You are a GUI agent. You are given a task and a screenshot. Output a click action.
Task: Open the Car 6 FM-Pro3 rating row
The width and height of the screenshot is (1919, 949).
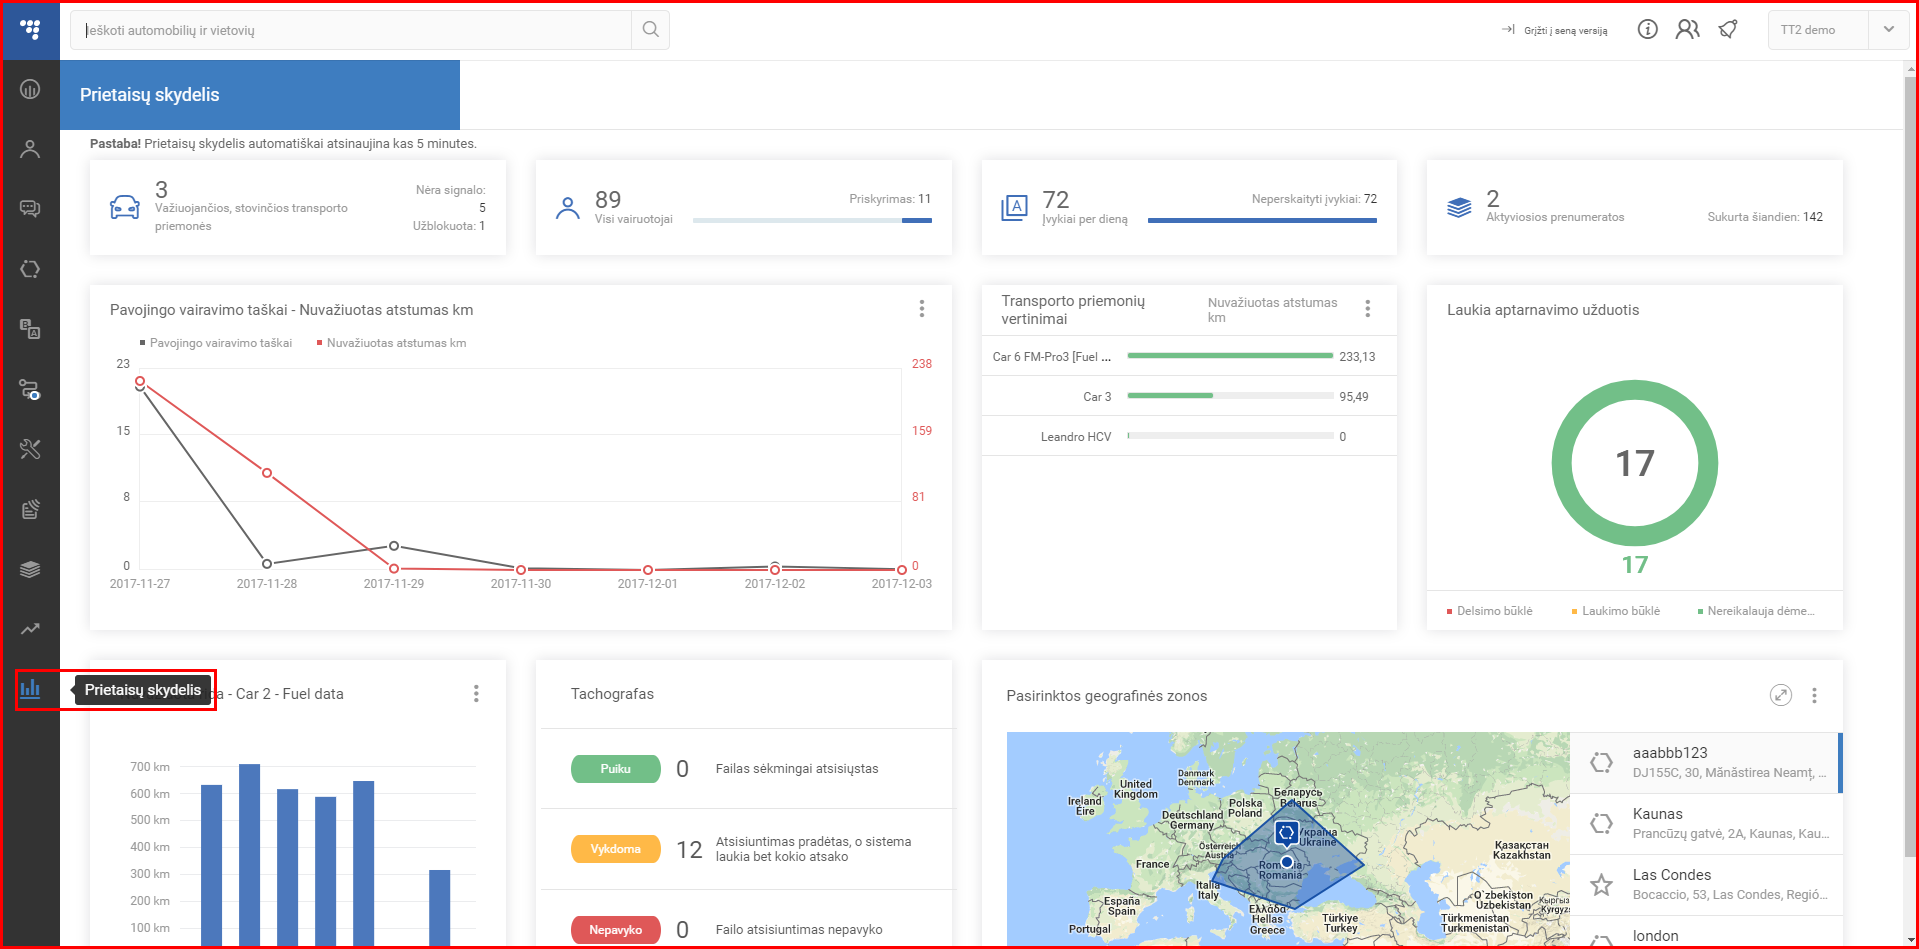coord(1189,356)
